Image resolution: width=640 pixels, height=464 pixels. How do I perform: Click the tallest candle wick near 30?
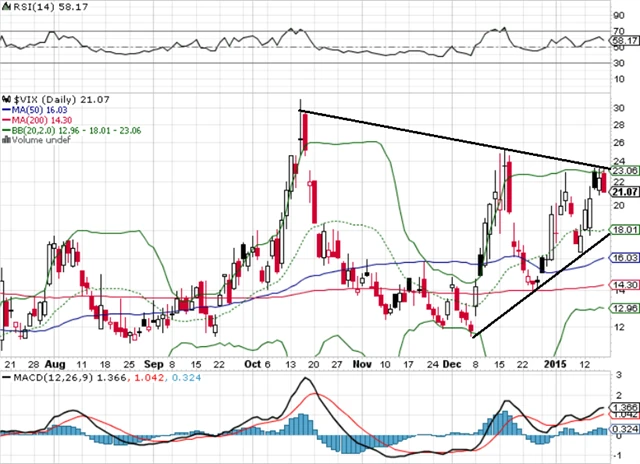click(301, 104)
